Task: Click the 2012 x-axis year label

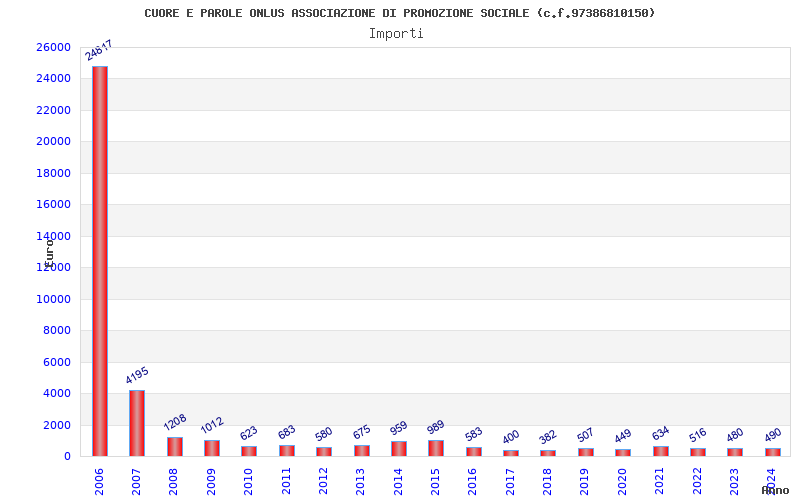Action: tap(323, 481)
